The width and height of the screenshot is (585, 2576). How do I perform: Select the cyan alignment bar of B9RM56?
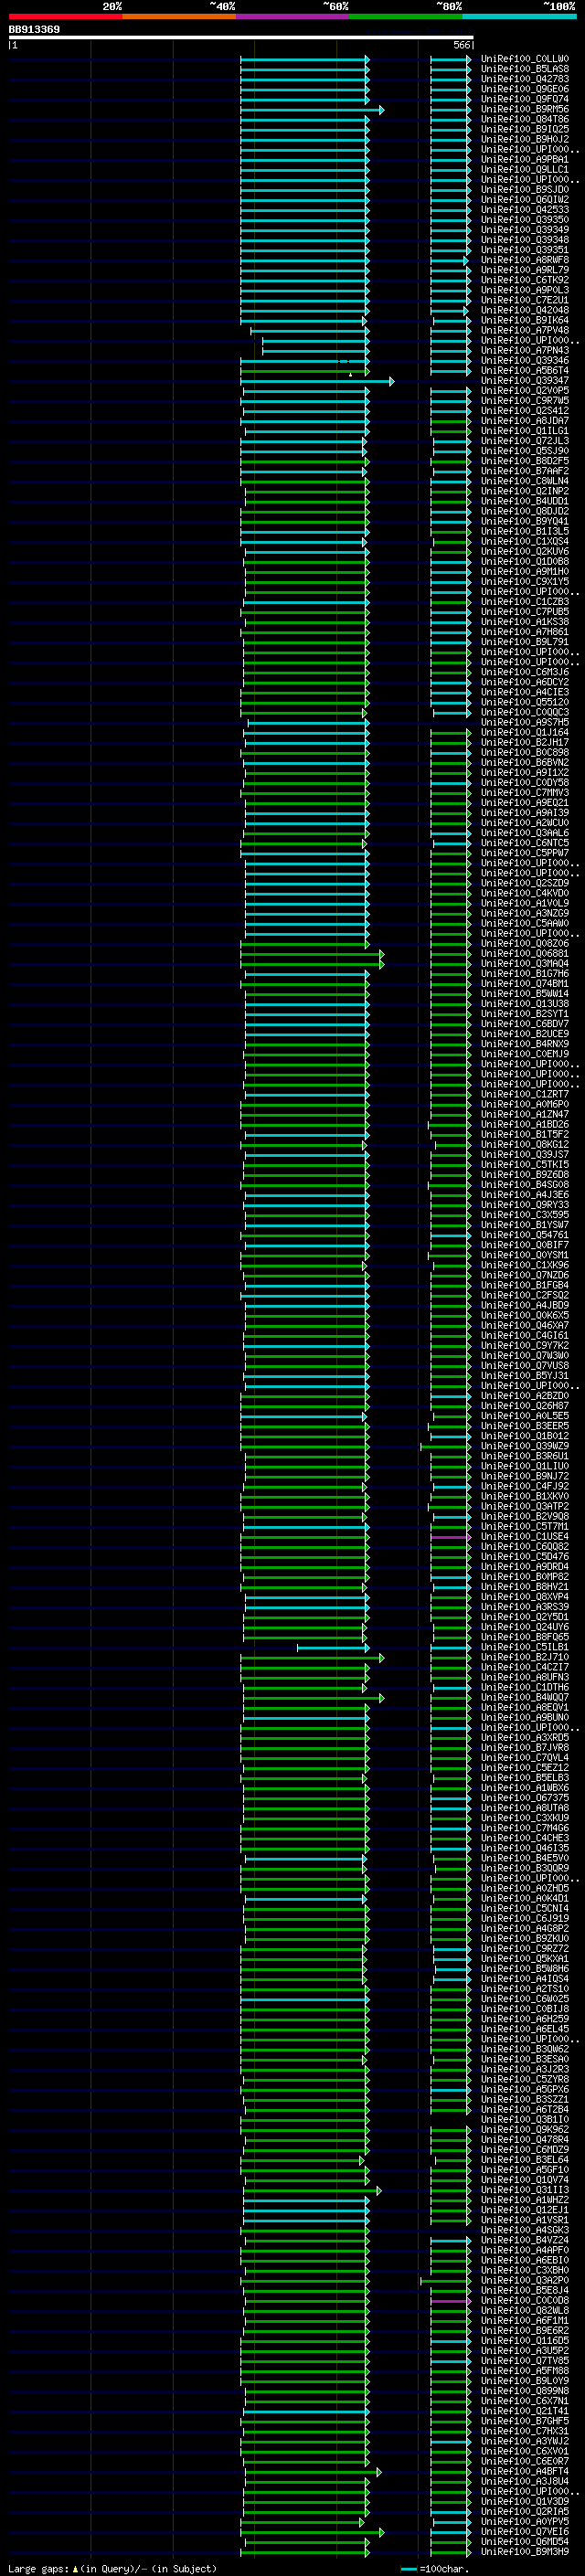coord(312,110)
